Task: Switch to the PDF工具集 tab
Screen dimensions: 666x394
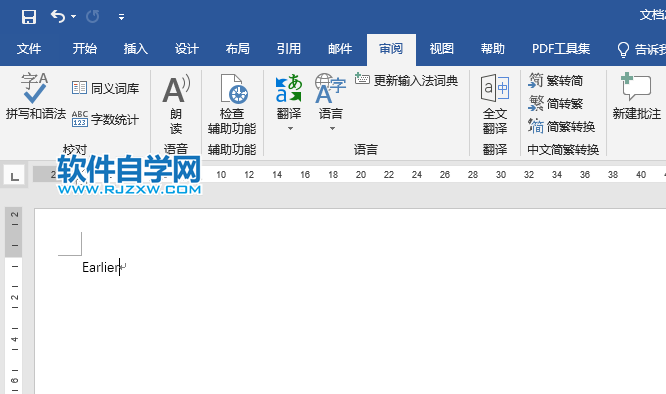Action: (561, 49)
